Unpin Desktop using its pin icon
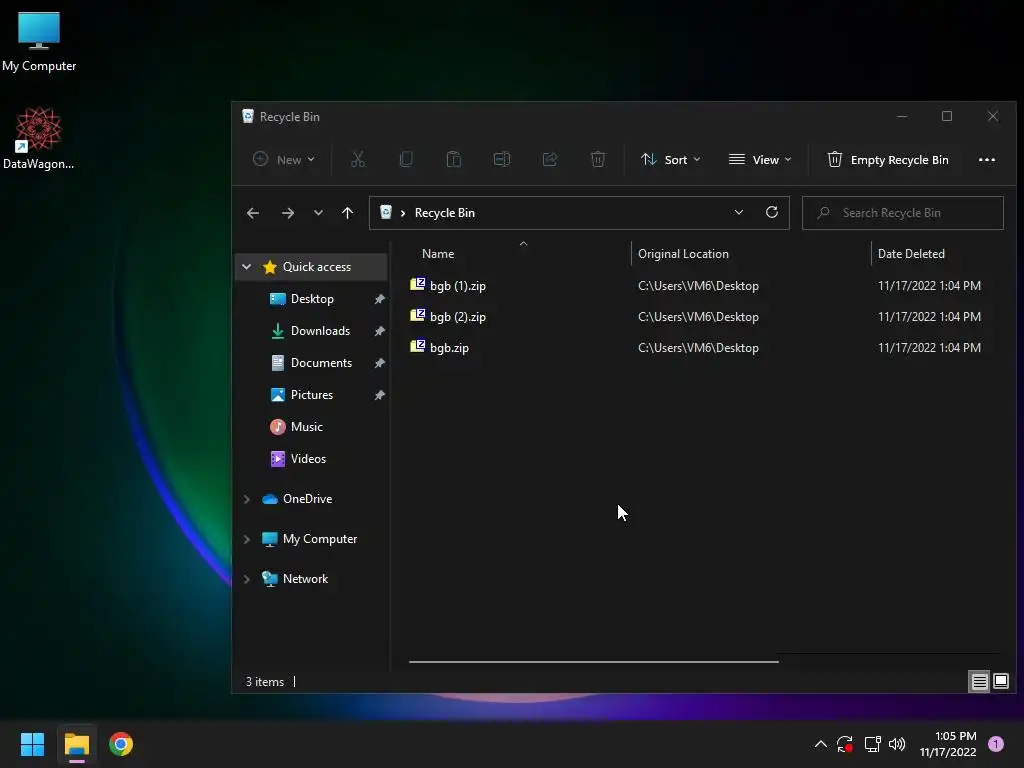Image resolution: width=1024 pixels, height=768 pixels. (379, 299)
